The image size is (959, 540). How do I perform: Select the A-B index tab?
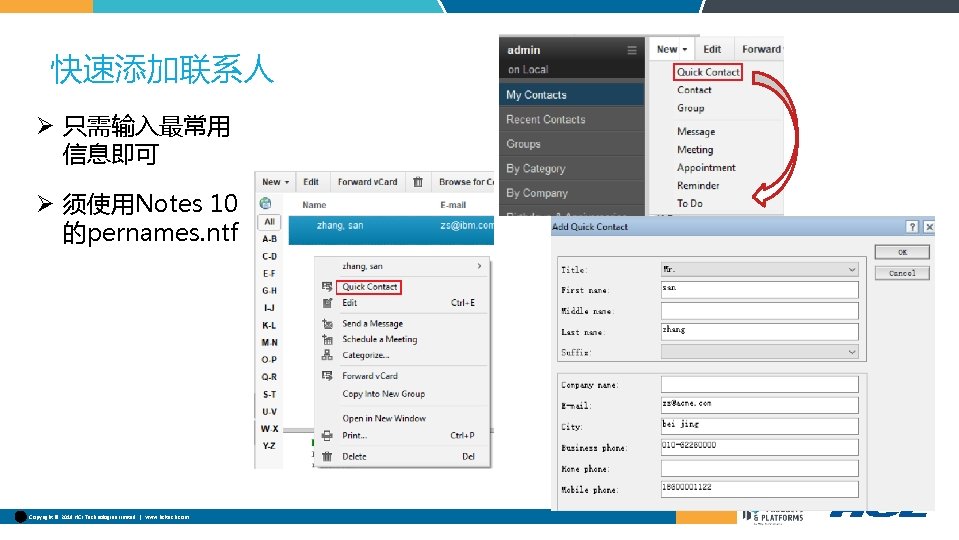pyautogui.click(x=269, y=239)
